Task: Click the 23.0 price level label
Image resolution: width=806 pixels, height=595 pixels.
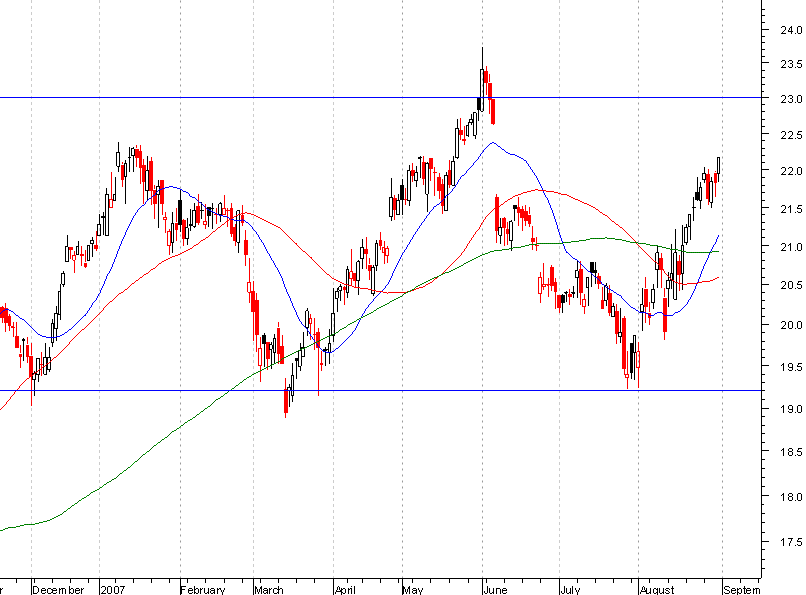Action: pyautogui.click(x=791, y=99)
